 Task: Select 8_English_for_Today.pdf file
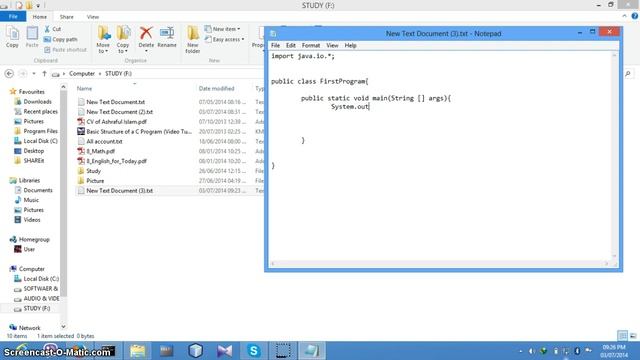pos(116,161)
